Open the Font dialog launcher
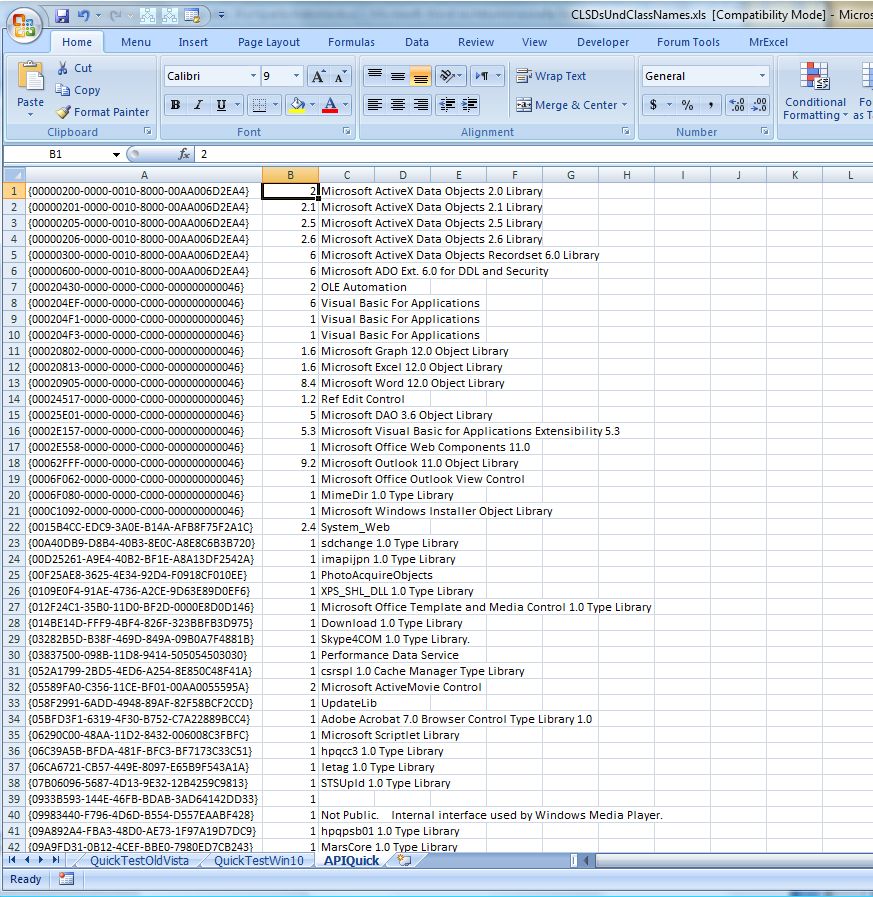Screen dimensions: 873x897 [x=347, y=132]
